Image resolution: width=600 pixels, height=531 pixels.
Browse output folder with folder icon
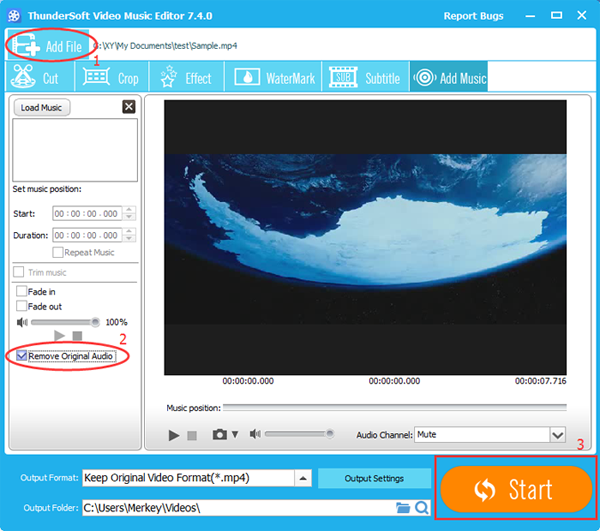tap(403, 508)
